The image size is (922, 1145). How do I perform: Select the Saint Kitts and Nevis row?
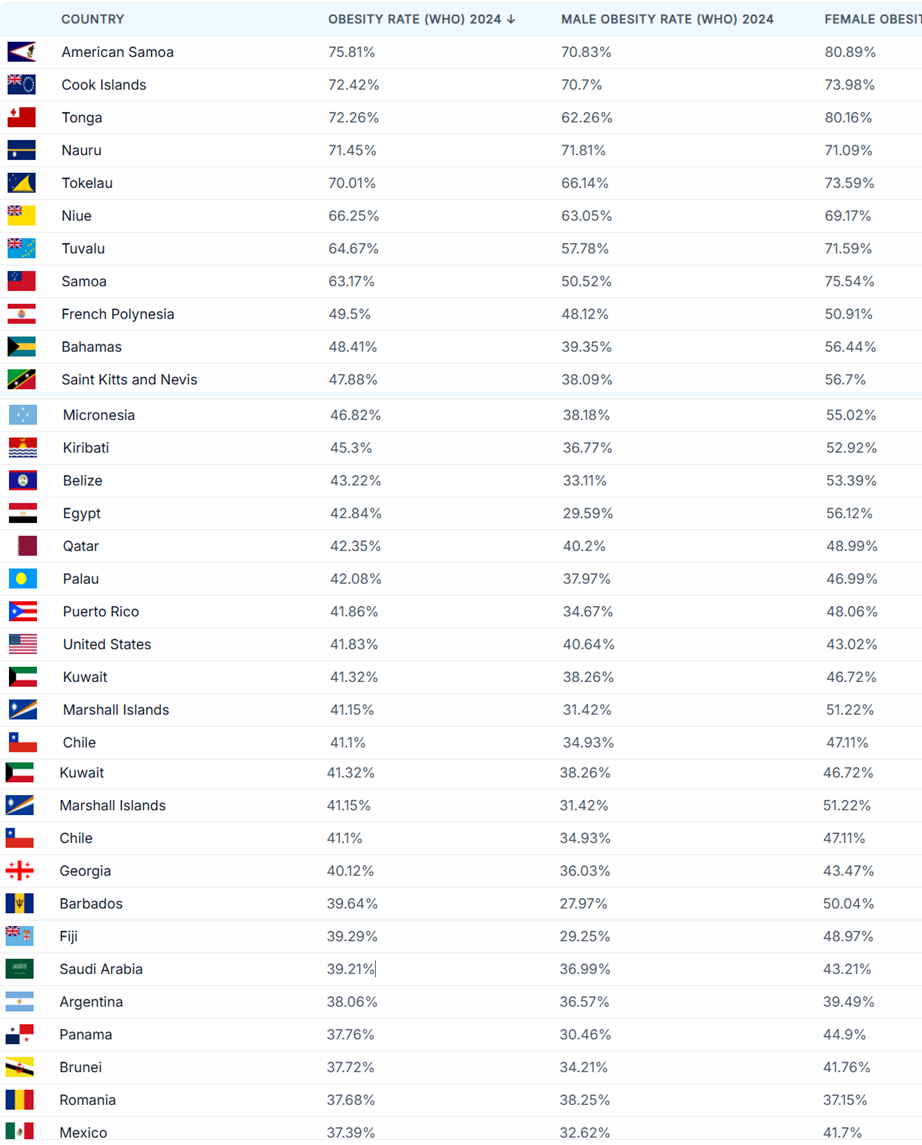point(461,380)
